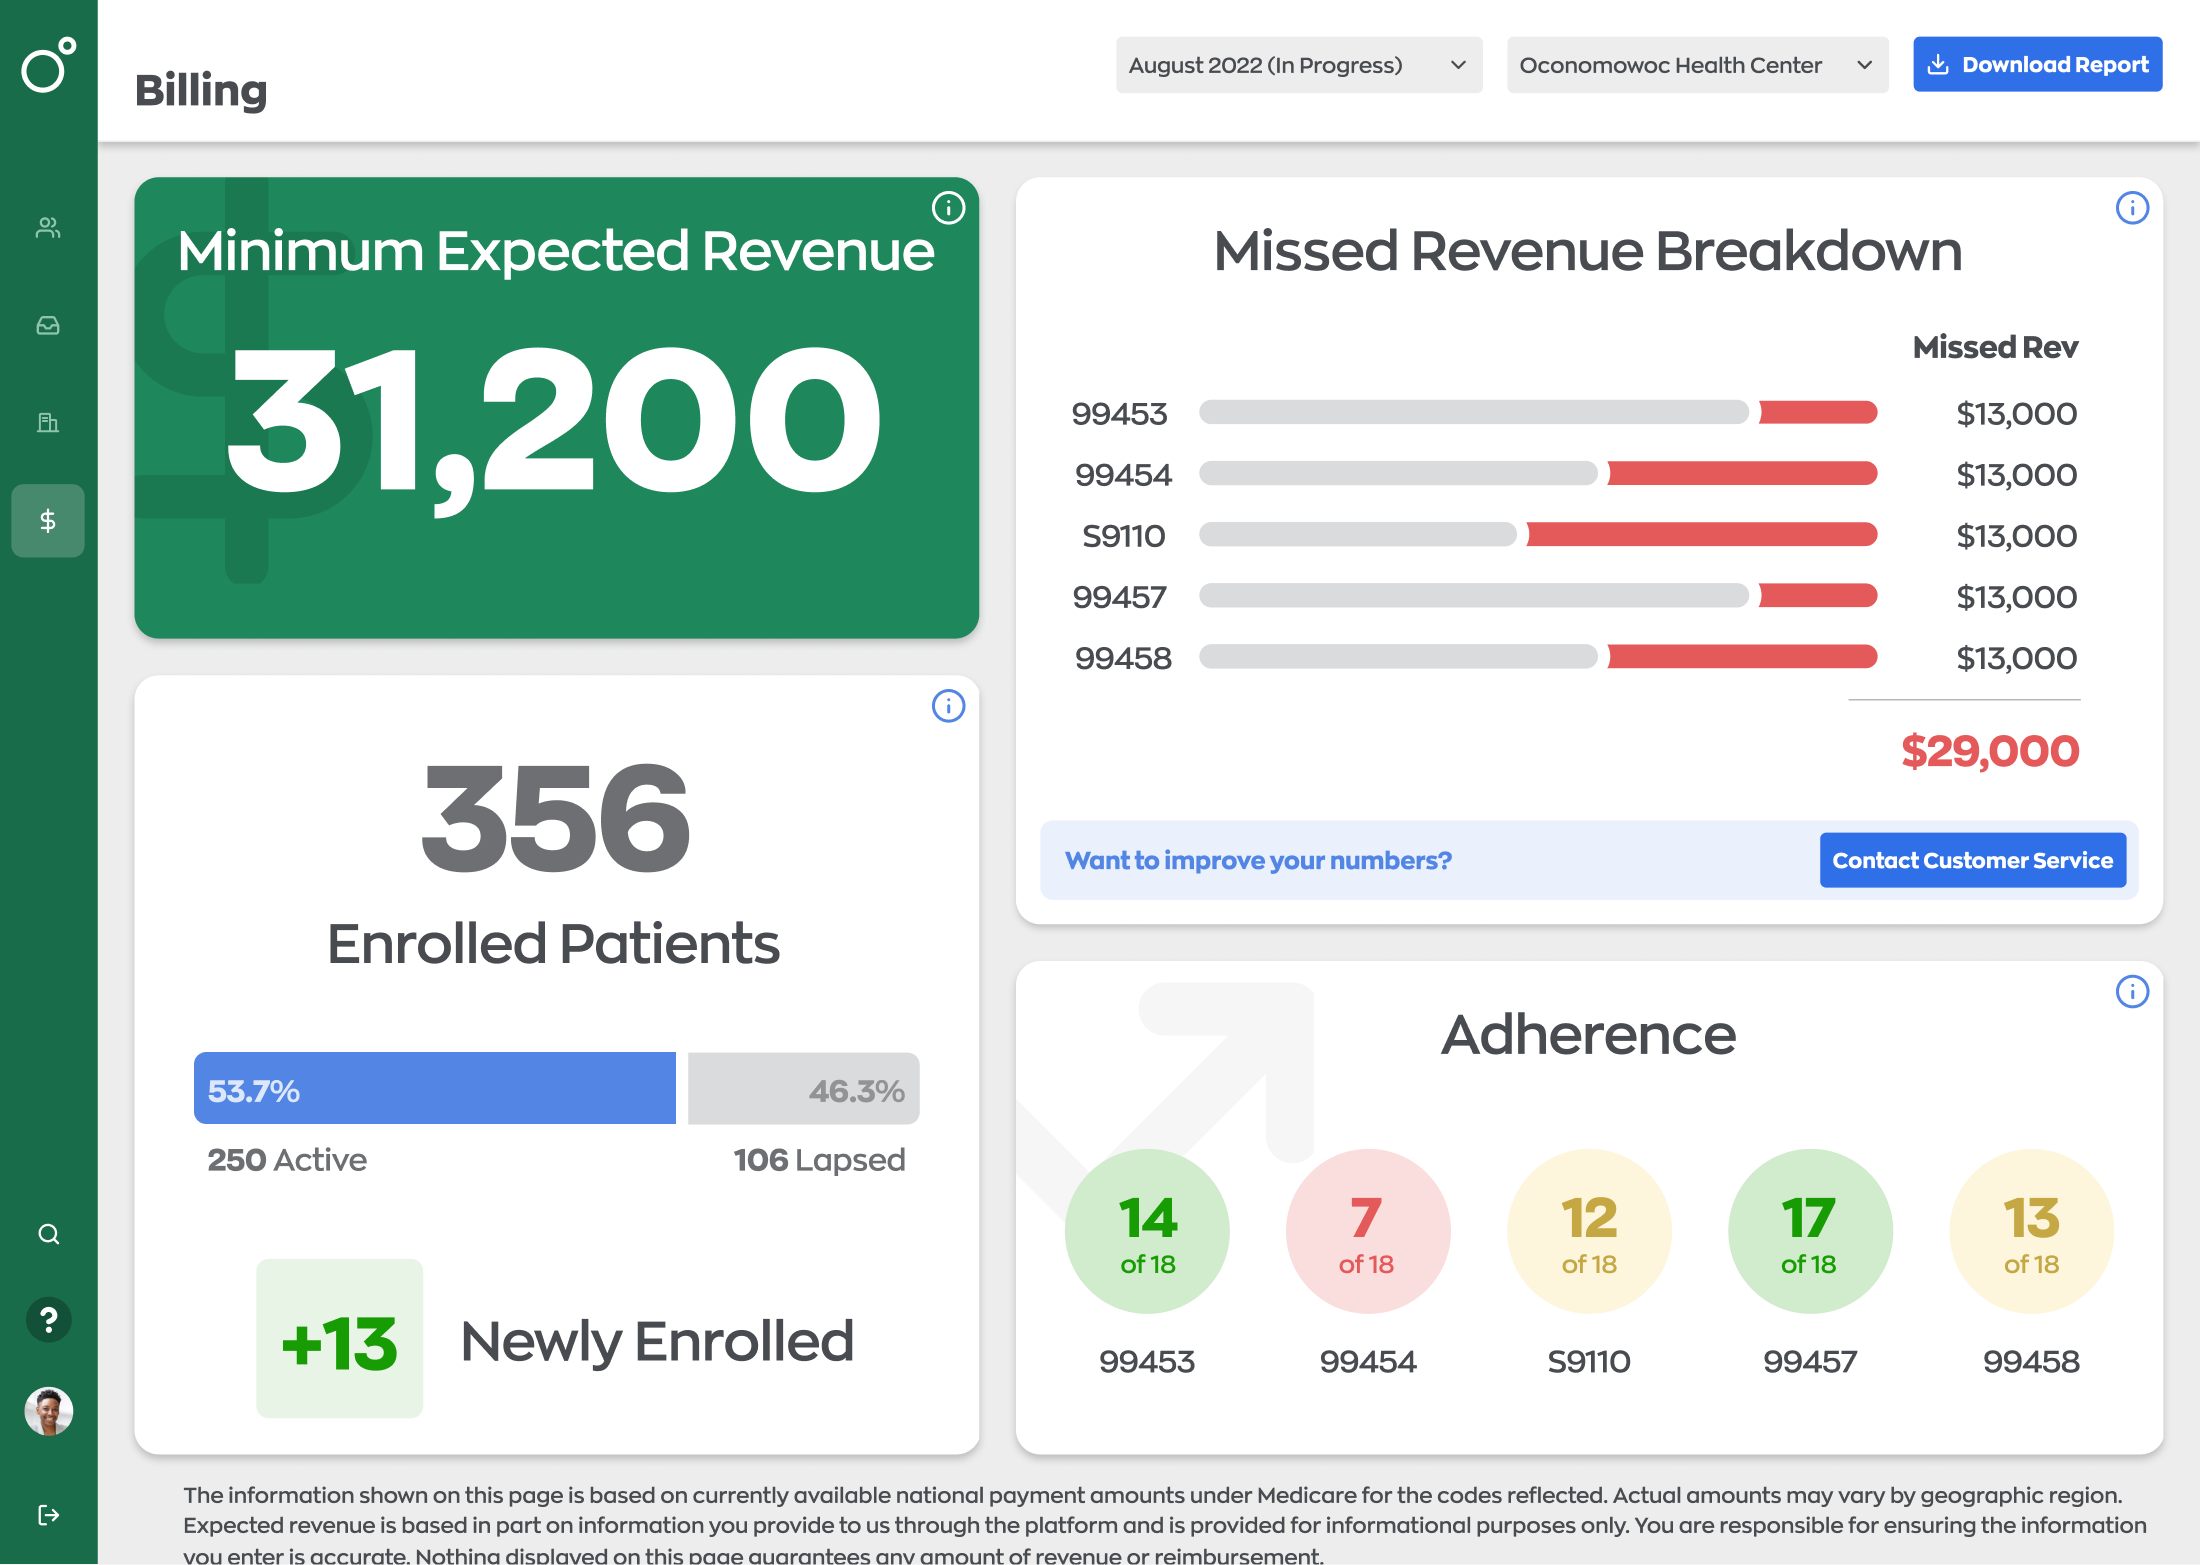
Task: Open the user profile avatar
Action: point(48,1411)
